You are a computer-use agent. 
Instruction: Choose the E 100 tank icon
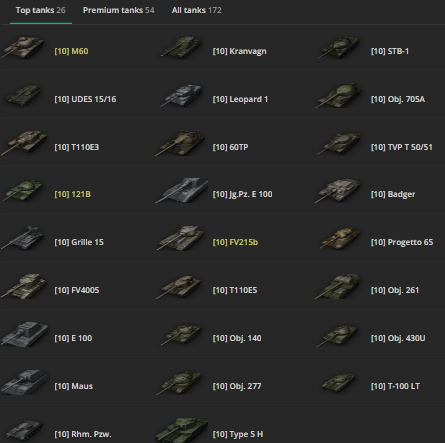(x=24, y=334)
